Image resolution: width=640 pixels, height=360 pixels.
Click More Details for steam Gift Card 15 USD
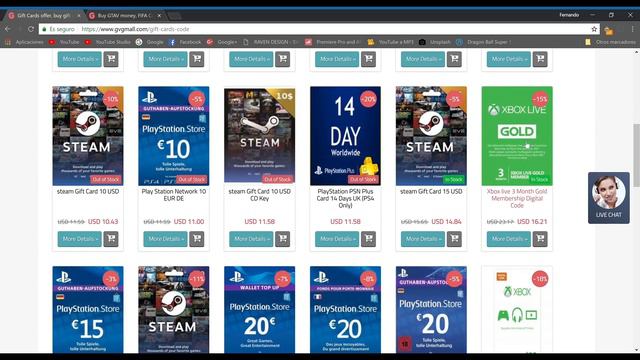pos(423,239)
